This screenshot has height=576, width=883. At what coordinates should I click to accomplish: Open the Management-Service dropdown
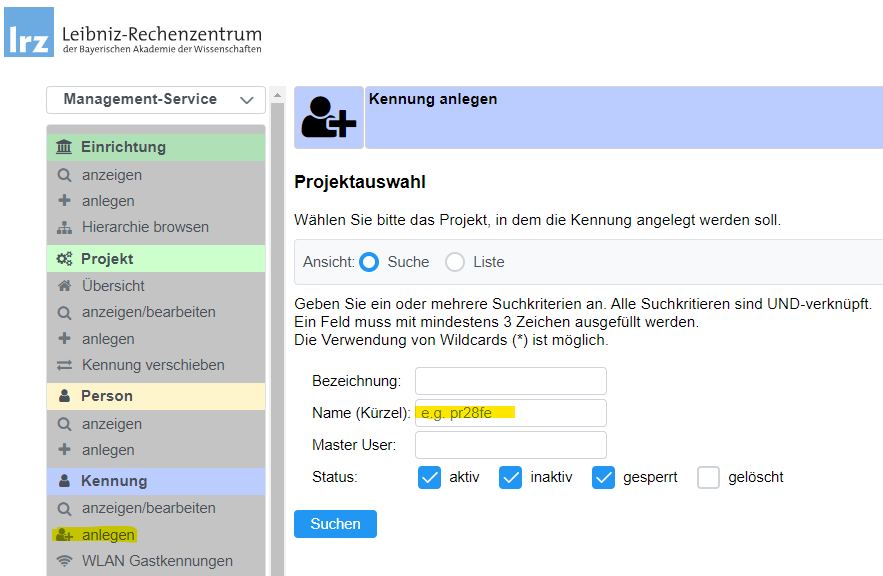point(155,99)
